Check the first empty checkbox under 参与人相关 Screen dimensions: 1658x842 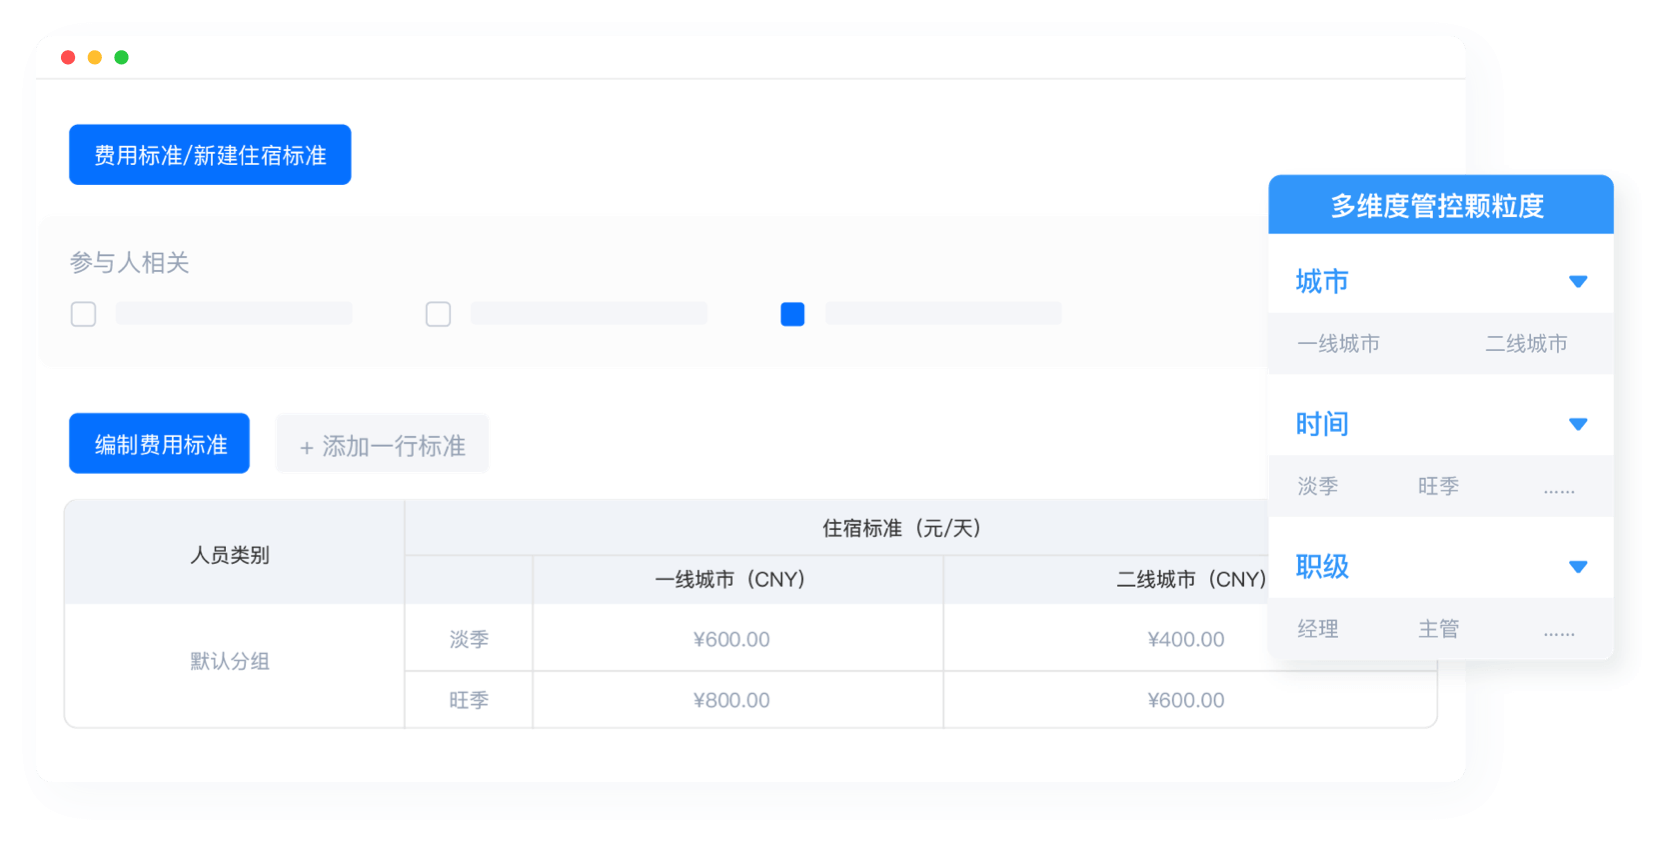coord(84,314)
